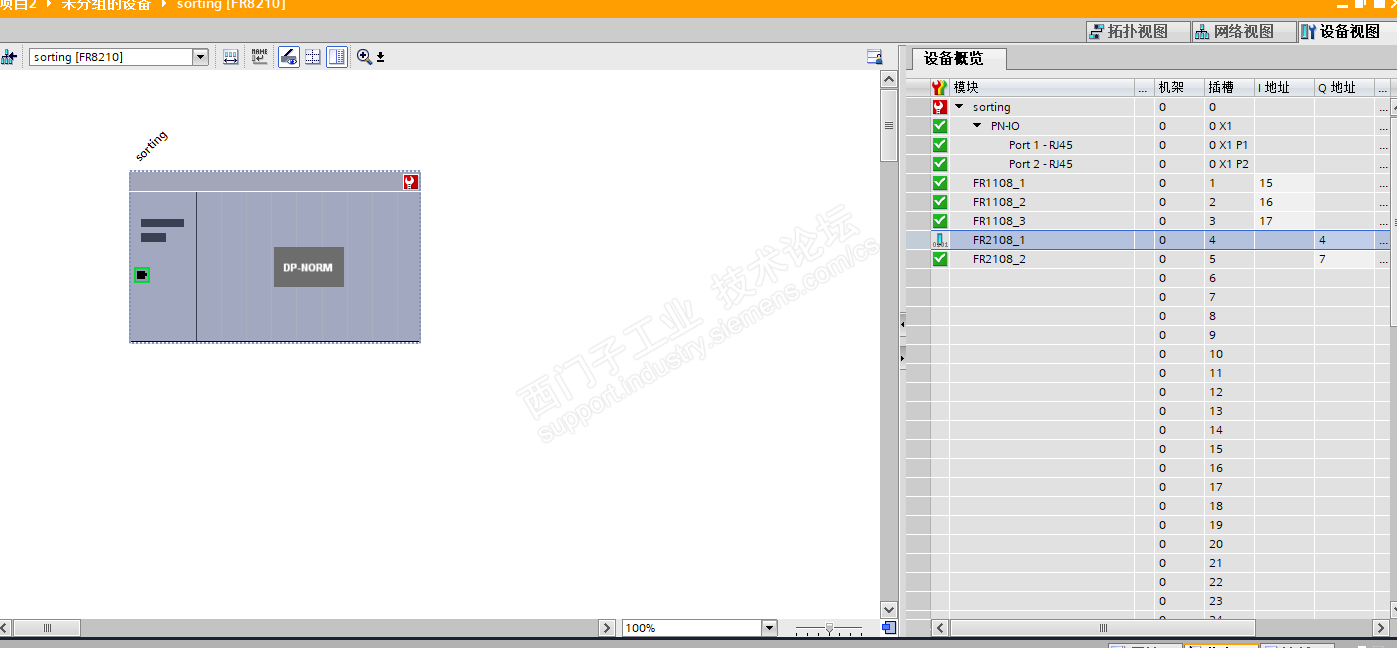Viewport: 1397px width, 648px height.
Task: Click the green check status of FR1108_1
Action: 939,183
